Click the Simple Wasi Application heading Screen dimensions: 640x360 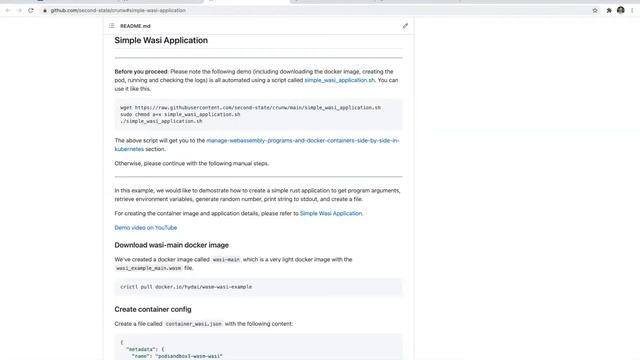(x=161, y=40)
